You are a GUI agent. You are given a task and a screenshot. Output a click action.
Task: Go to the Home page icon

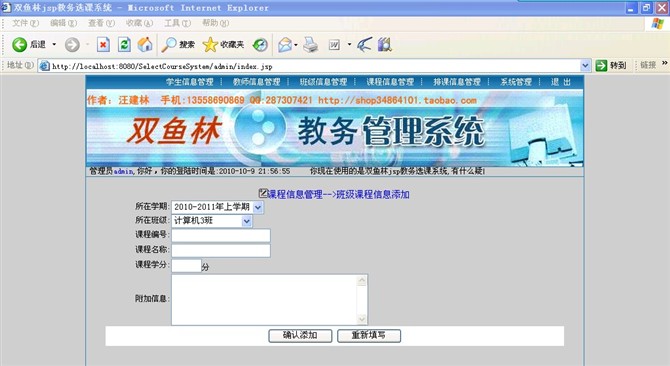point(145,44)
